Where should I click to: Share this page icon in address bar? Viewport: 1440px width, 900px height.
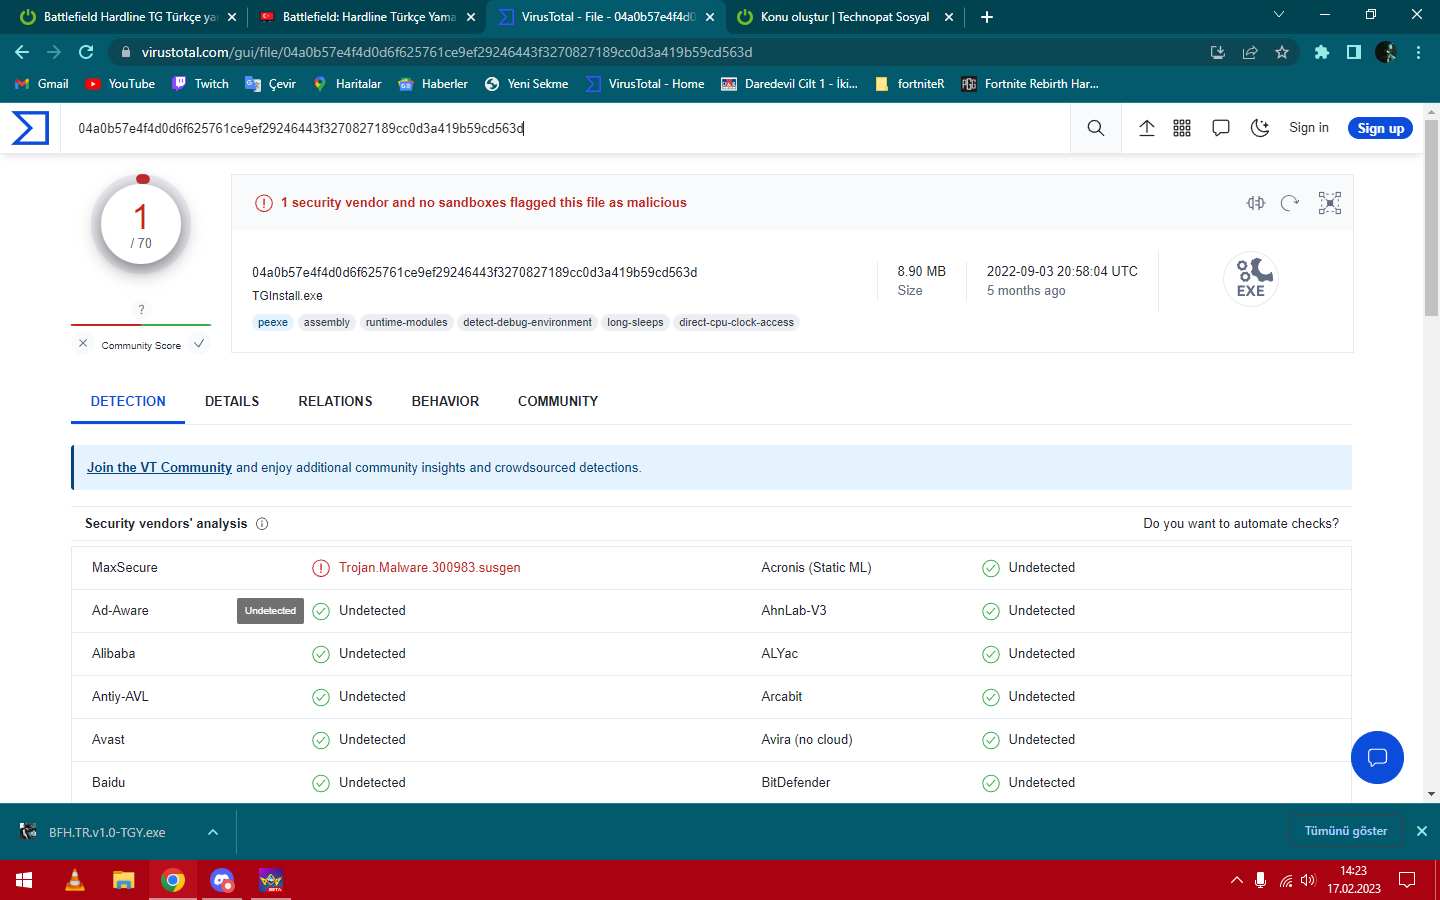tap(1250, 52)
